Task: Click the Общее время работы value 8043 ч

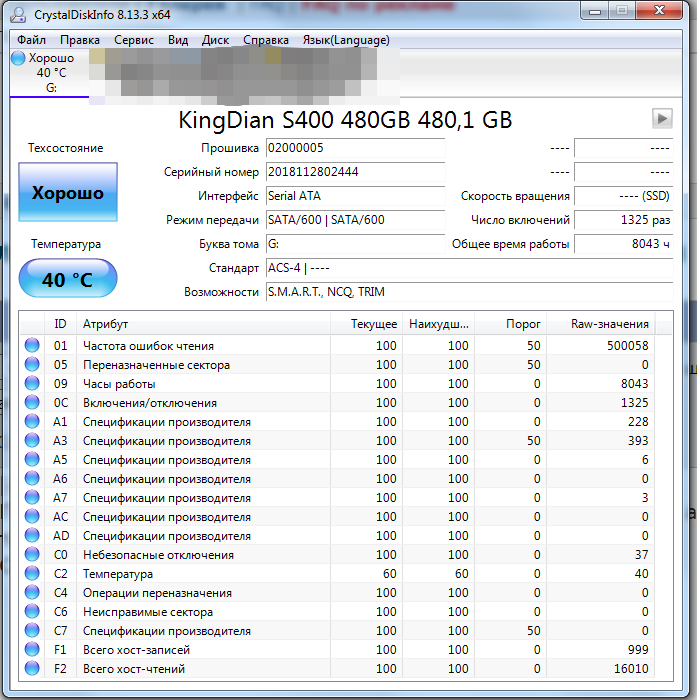Action: click(623, 244)
